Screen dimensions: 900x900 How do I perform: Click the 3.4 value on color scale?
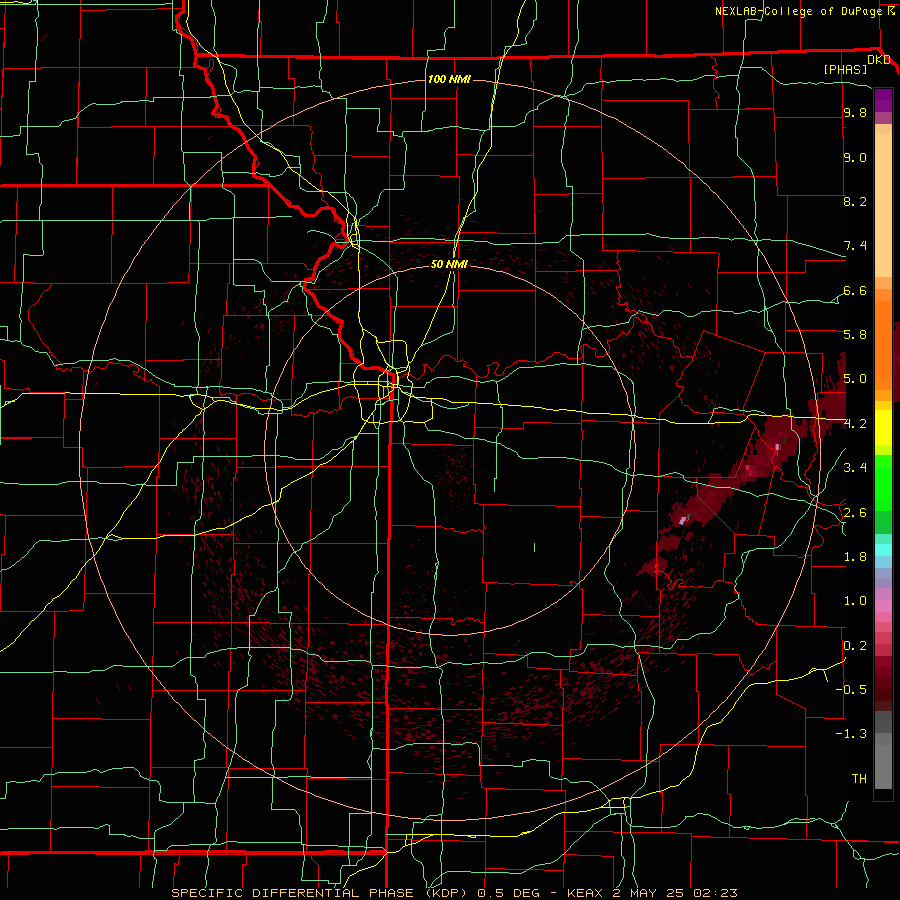coord(855,468)
